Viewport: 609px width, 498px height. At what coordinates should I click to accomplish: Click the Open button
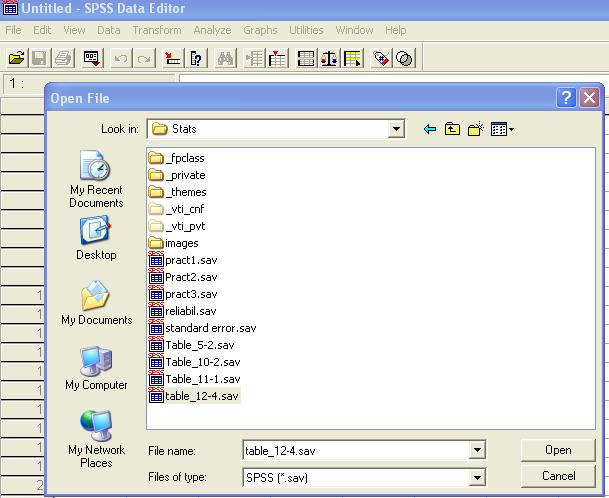[558, 450]
